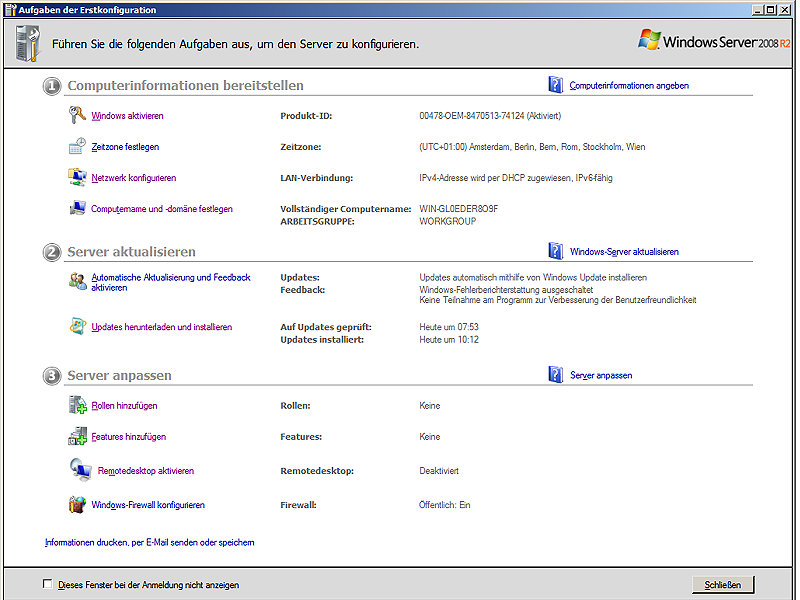Viewport: 800px width, 600px height.
Task: Open Computerinformationen angeben help link
Action: 629,85
